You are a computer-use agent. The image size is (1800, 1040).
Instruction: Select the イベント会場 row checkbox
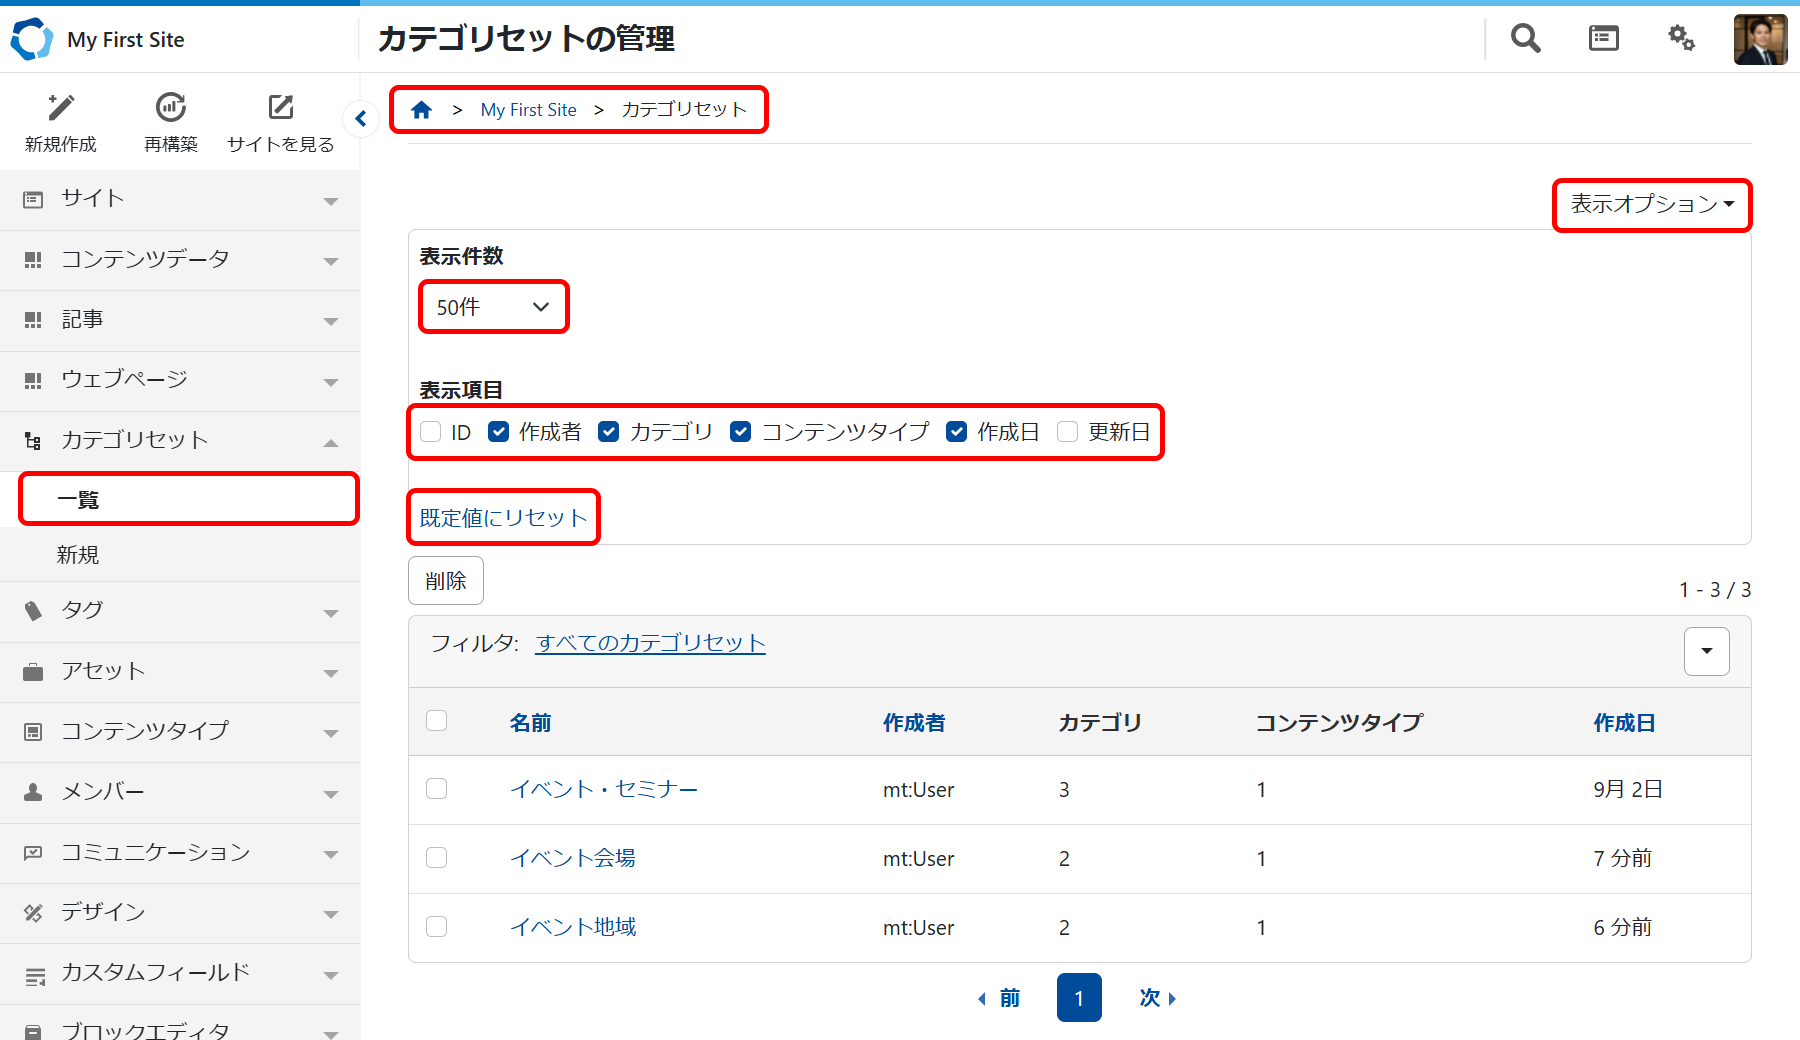tap(437, 858)
